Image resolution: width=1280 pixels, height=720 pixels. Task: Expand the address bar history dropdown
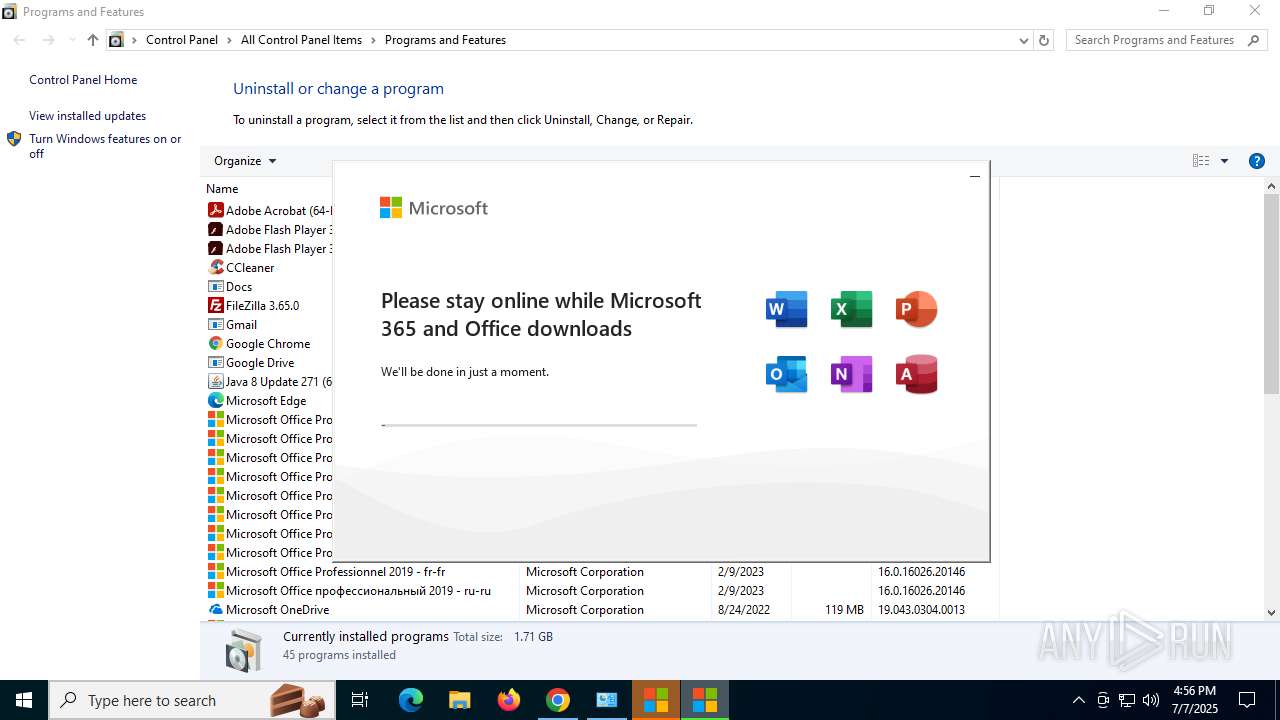tap(1023, 40)
